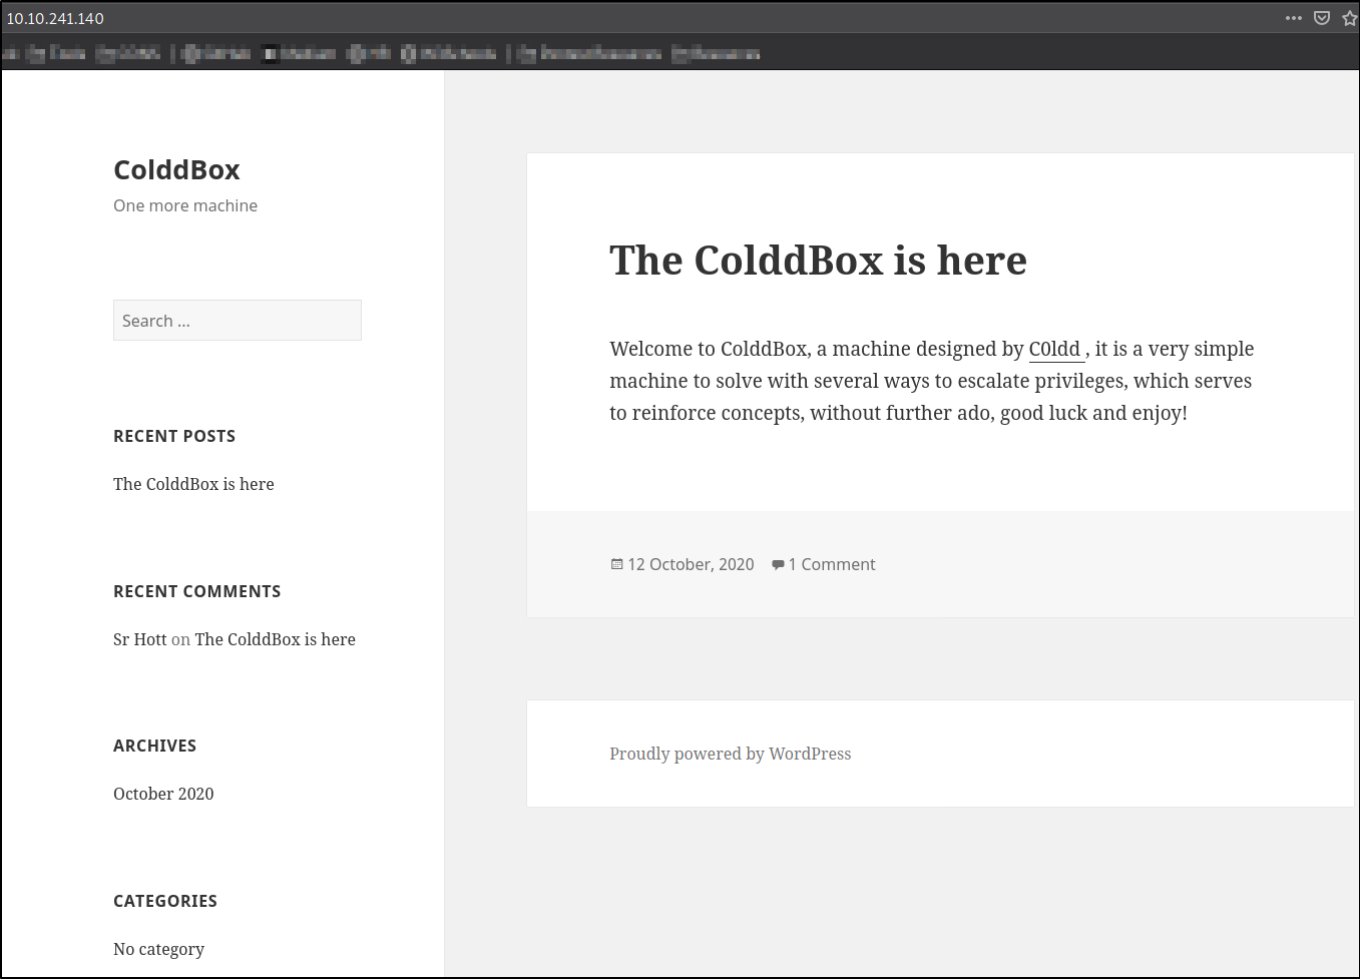
Task: Open Proudly powered by WordPress link
Action: tap(730, 754)
